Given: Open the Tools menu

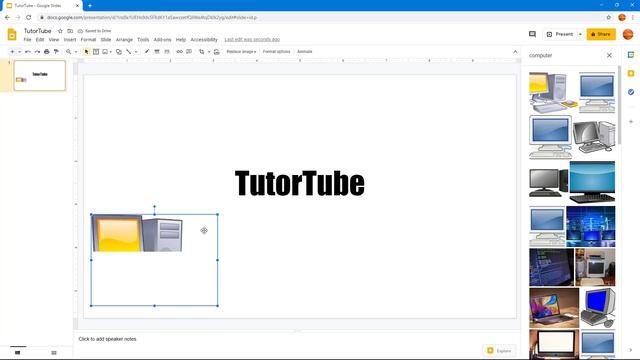Looking at the screenshot, I should point(143,40).
